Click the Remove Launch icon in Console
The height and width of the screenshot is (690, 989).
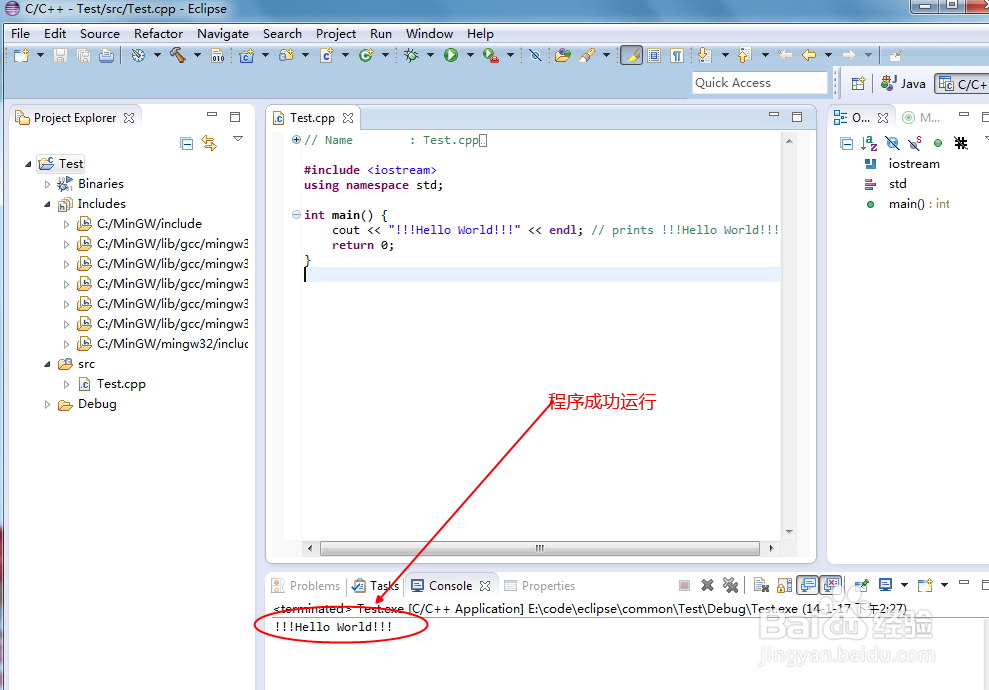(x=708, y=585)
